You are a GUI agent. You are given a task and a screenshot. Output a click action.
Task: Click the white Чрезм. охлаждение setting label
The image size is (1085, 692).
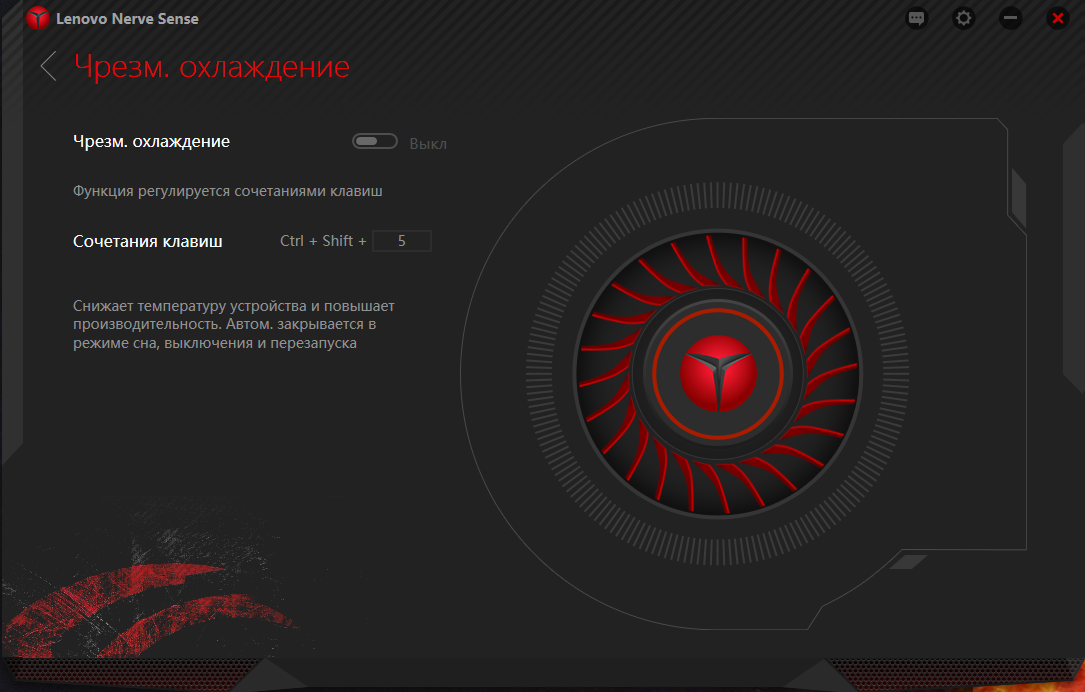click(x=152, y=142)
